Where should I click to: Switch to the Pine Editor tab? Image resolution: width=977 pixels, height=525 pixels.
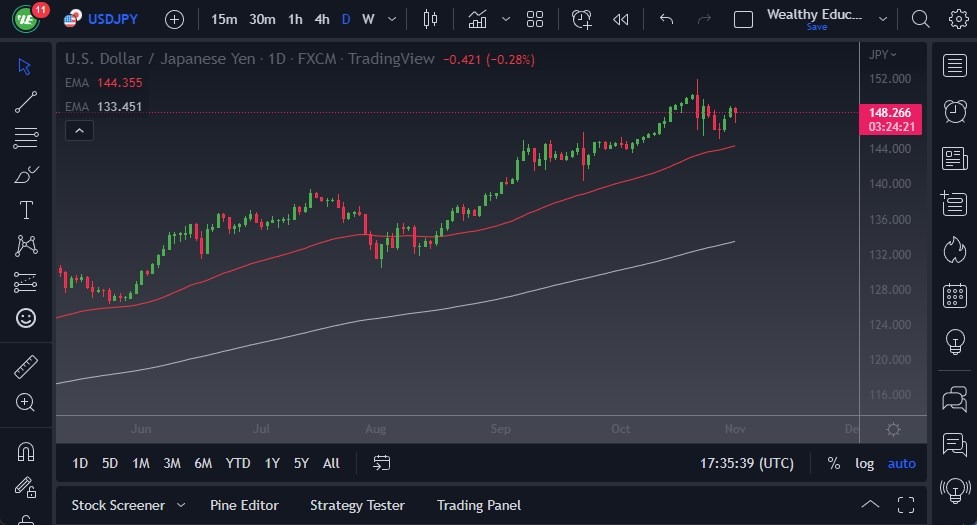244,505
